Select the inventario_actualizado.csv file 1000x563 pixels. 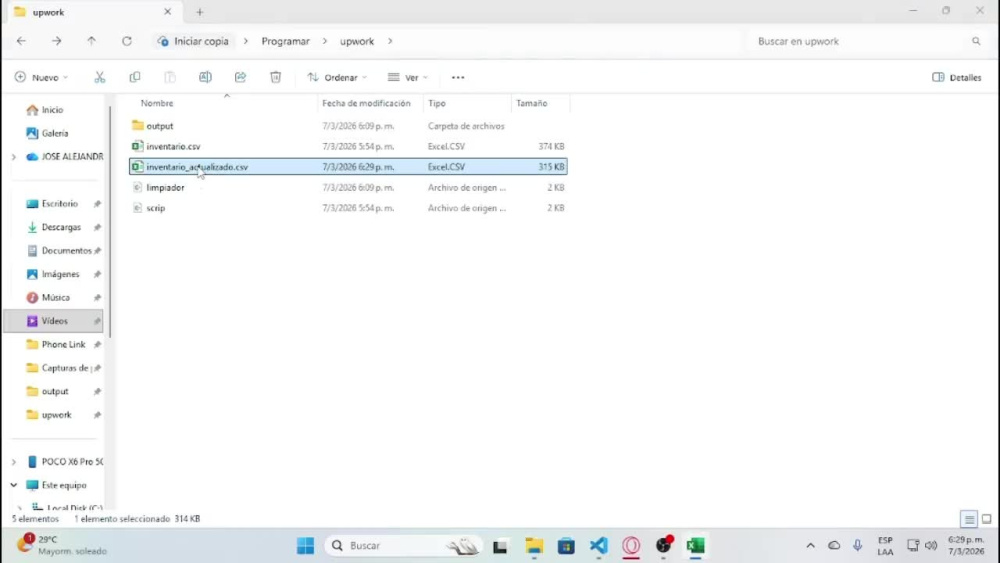348,166
